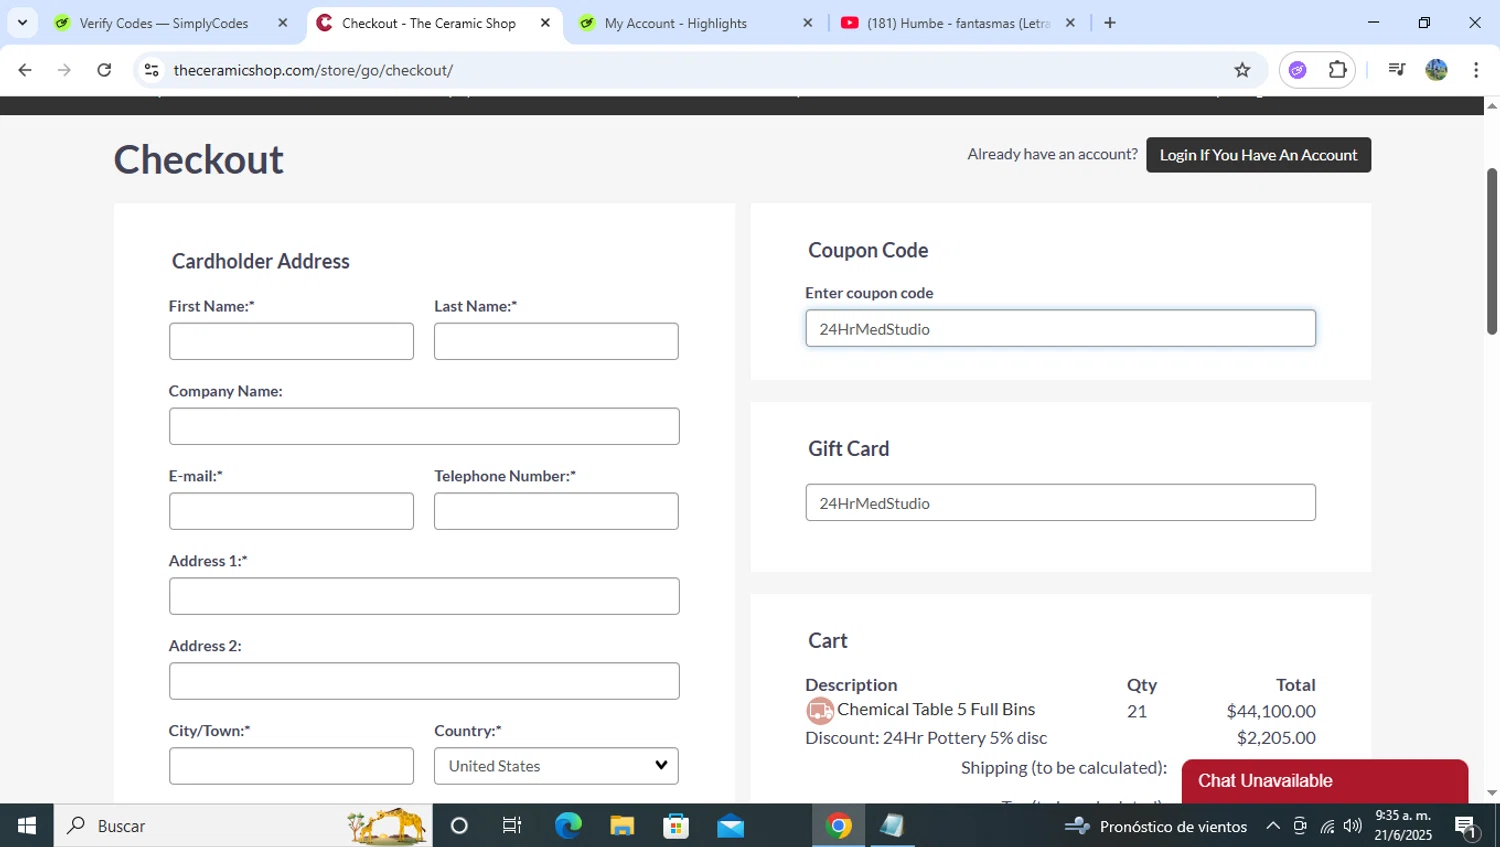
Task: Open the Chrome three-dot menu
Action: 1476,70
